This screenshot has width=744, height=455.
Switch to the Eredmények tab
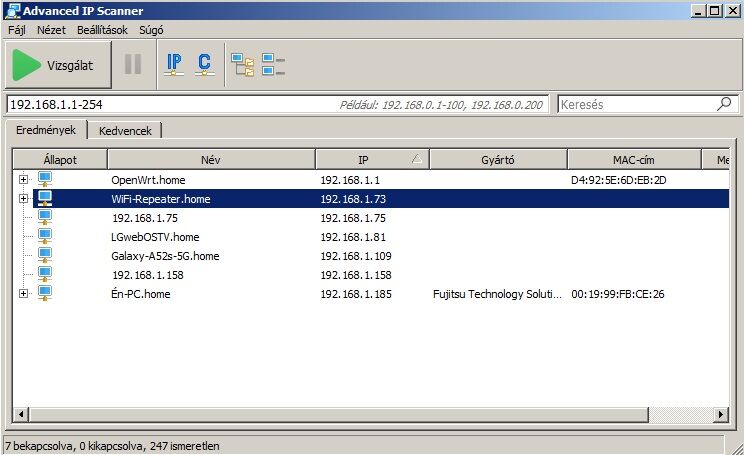[x=46, y=130]
